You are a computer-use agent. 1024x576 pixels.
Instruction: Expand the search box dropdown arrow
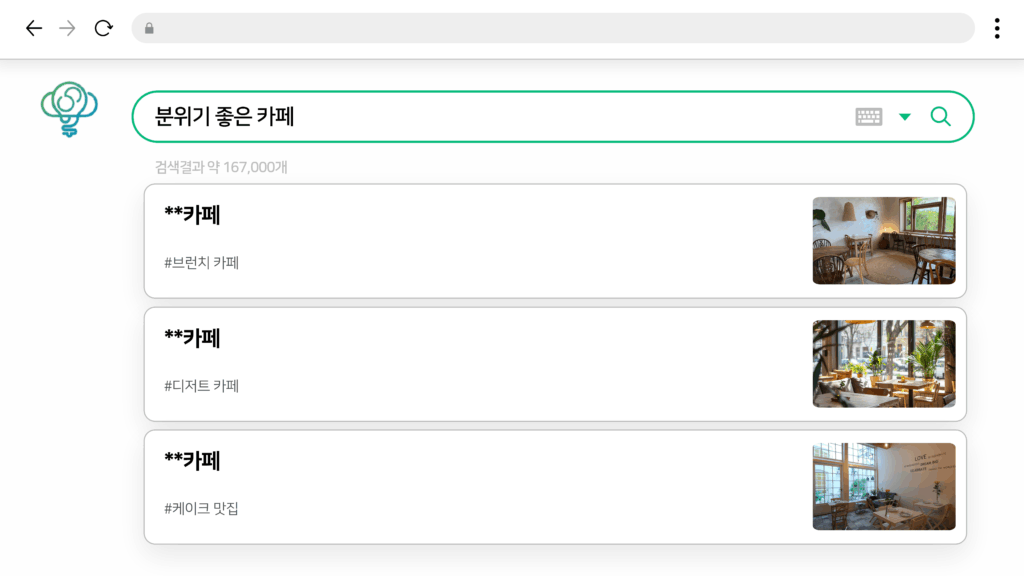[x=904, y=117]
